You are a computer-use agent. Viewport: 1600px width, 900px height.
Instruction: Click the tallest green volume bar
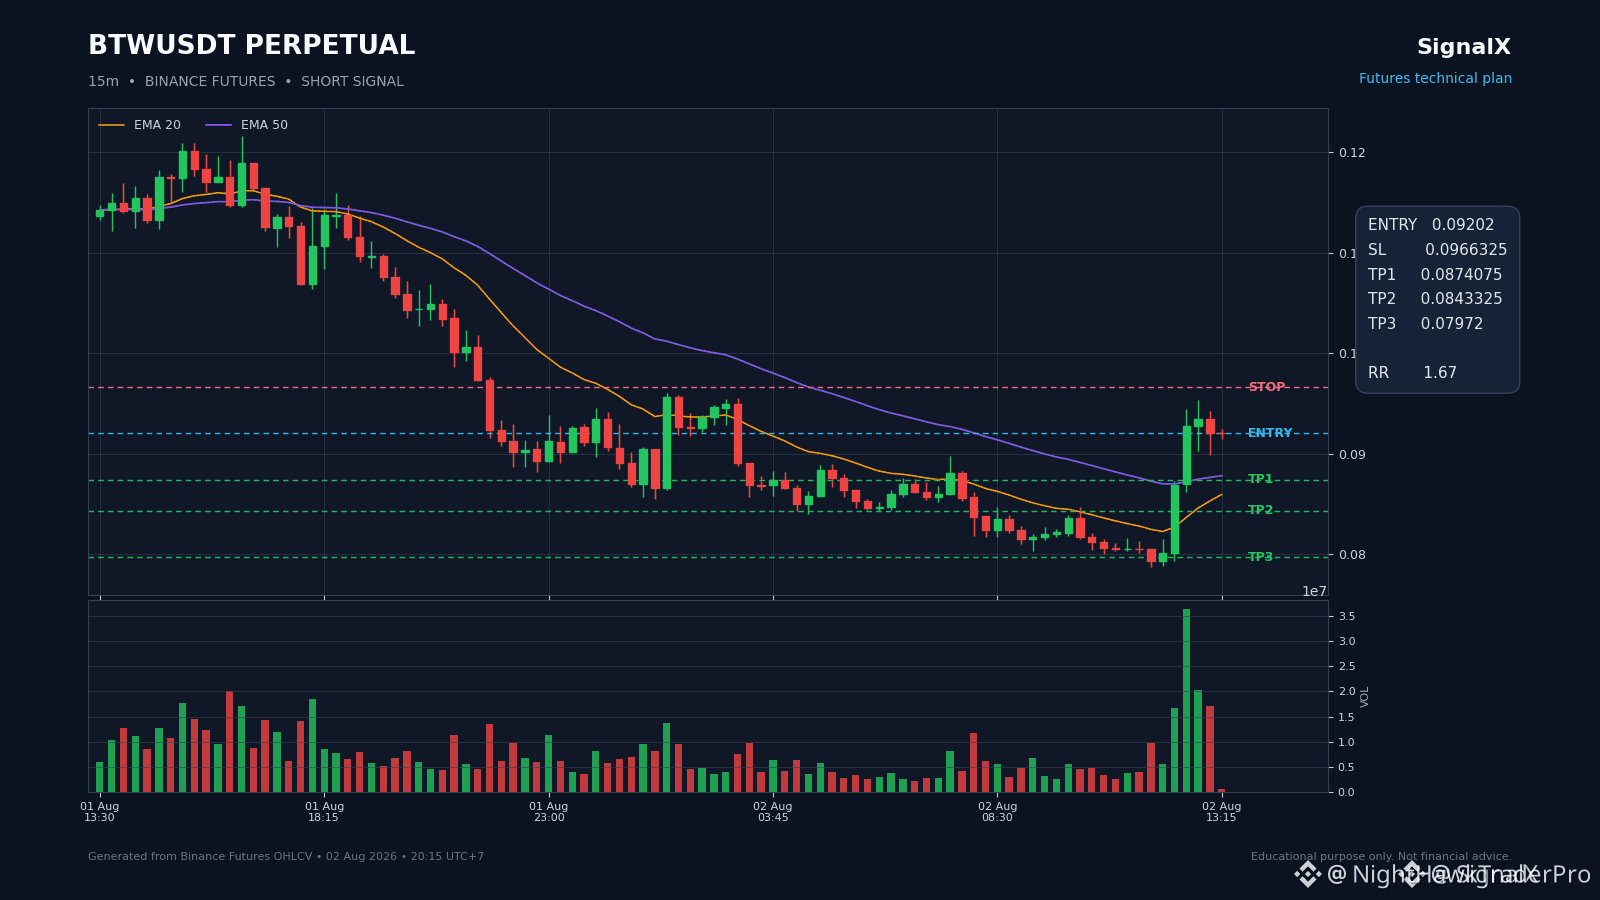point(1186,700)
